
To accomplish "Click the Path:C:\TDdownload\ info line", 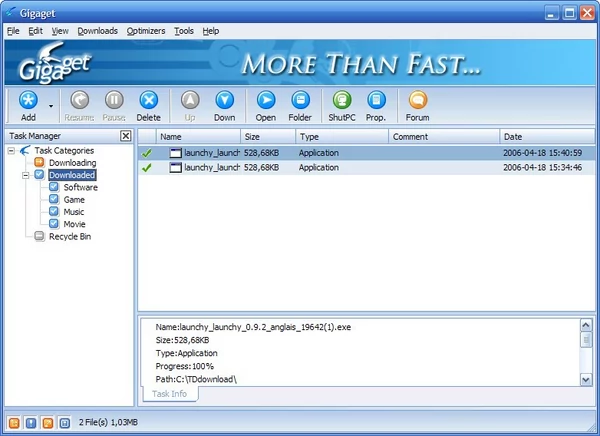I will click(196, 379).
